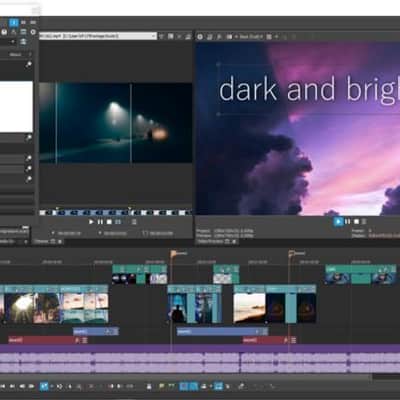The width and height of the screenshot is (400, 400).
Task: Open Video Output FX in preview toolbar
Action: point(219,37)
